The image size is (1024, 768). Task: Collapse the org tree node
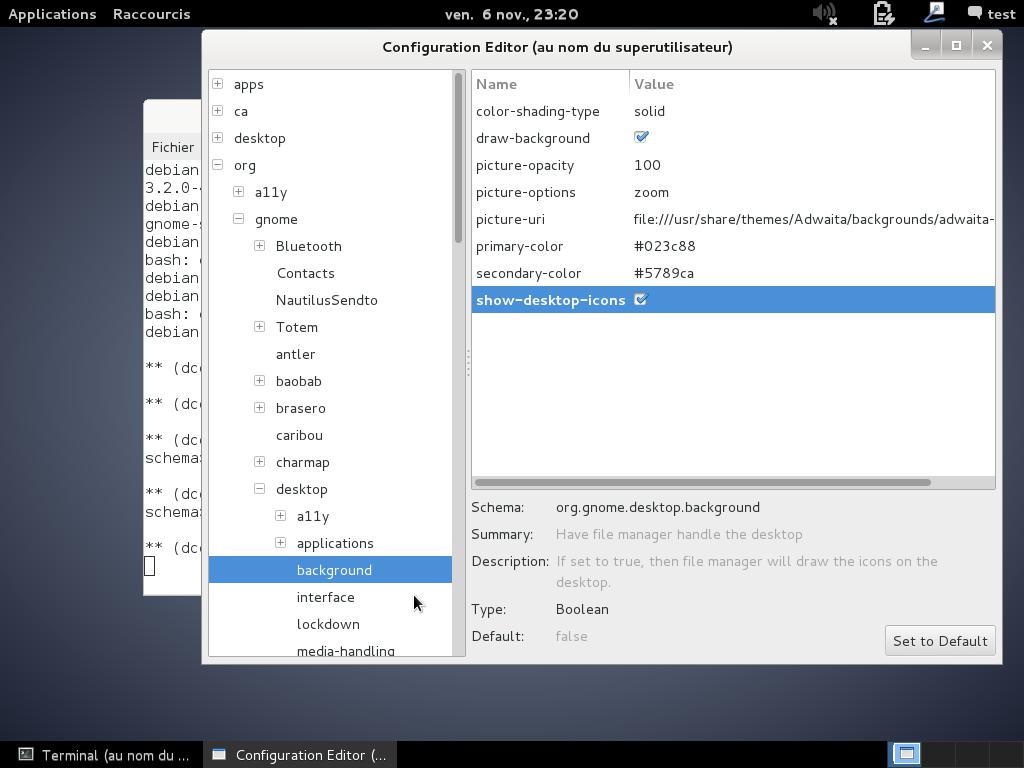click(217, 165)
